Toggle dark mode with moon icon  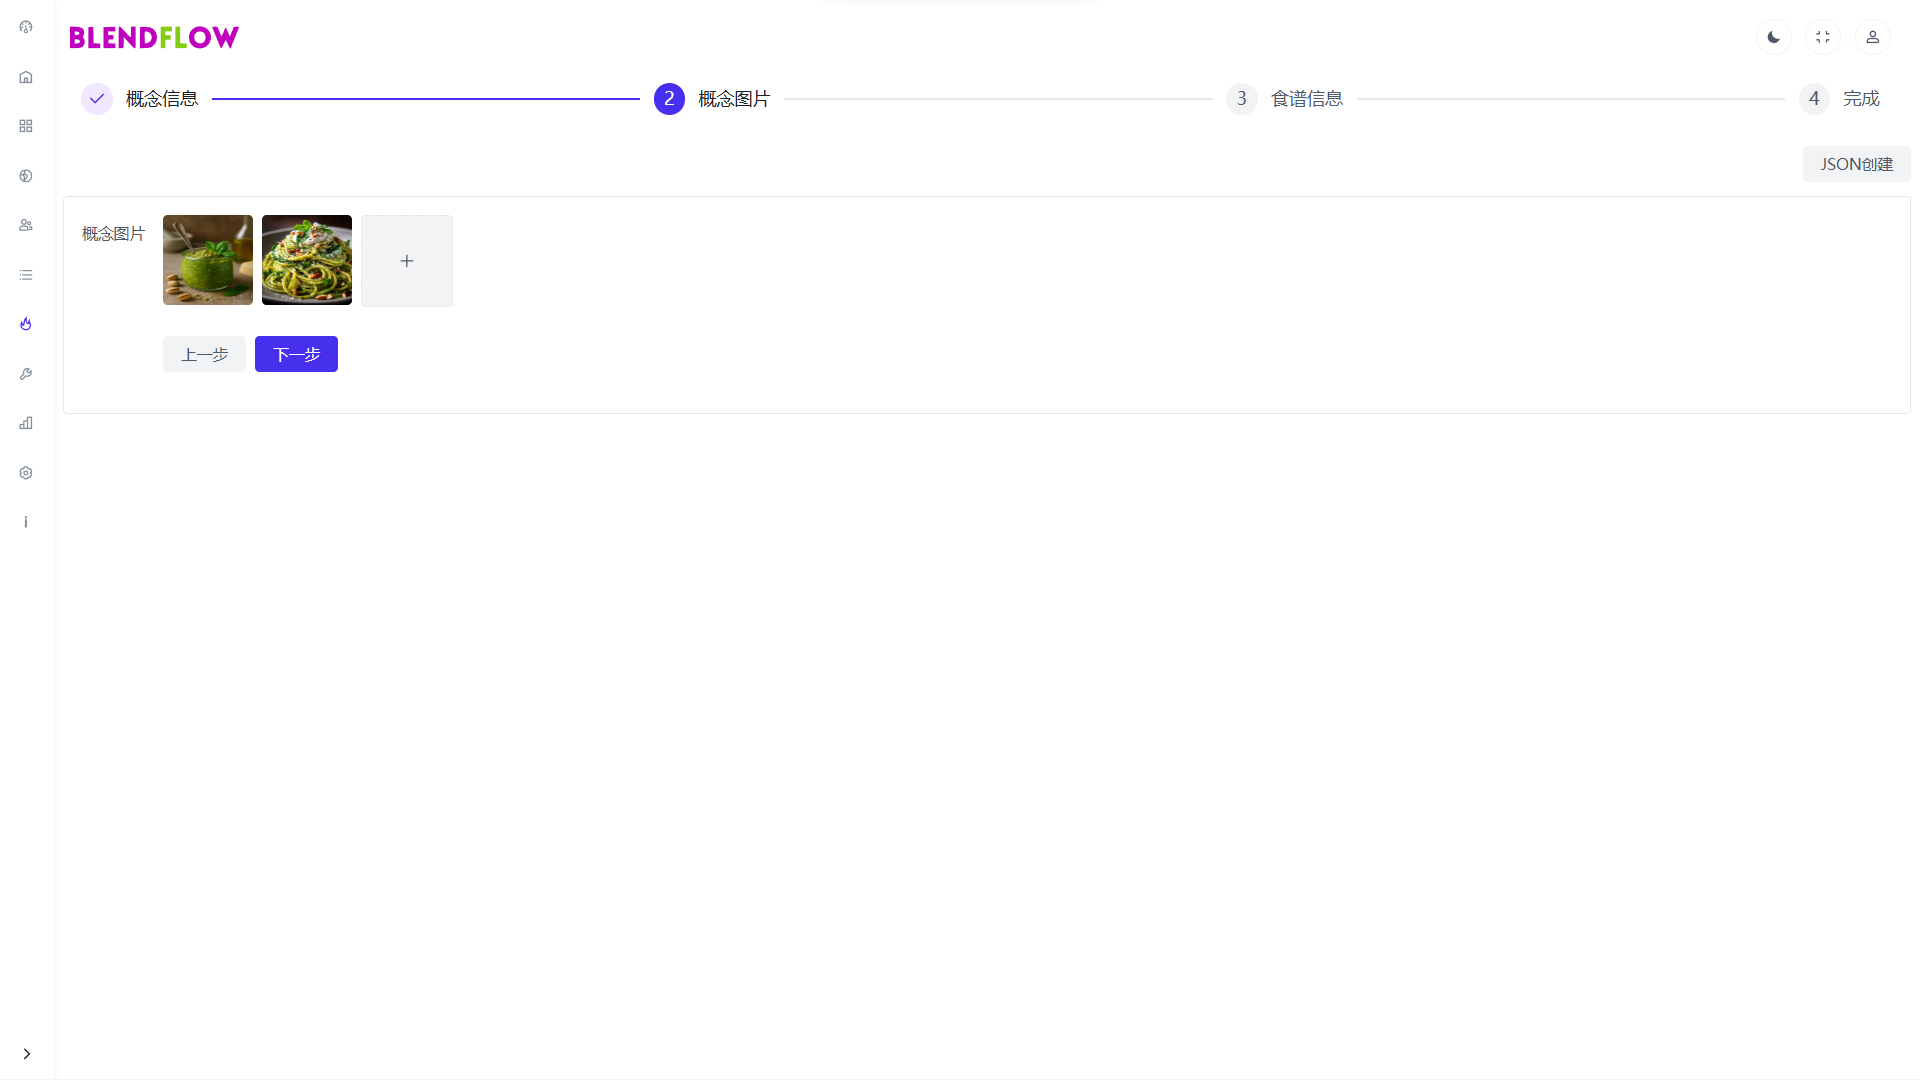point(1773,37)
